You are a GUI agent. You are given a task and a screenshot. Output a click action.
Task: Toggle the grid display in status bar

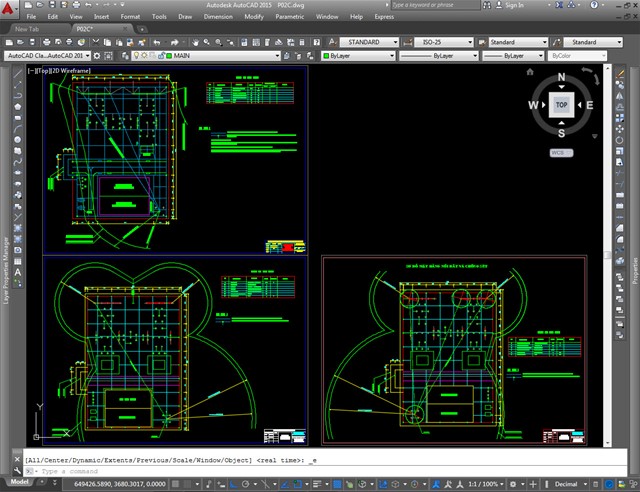[175, 484]
